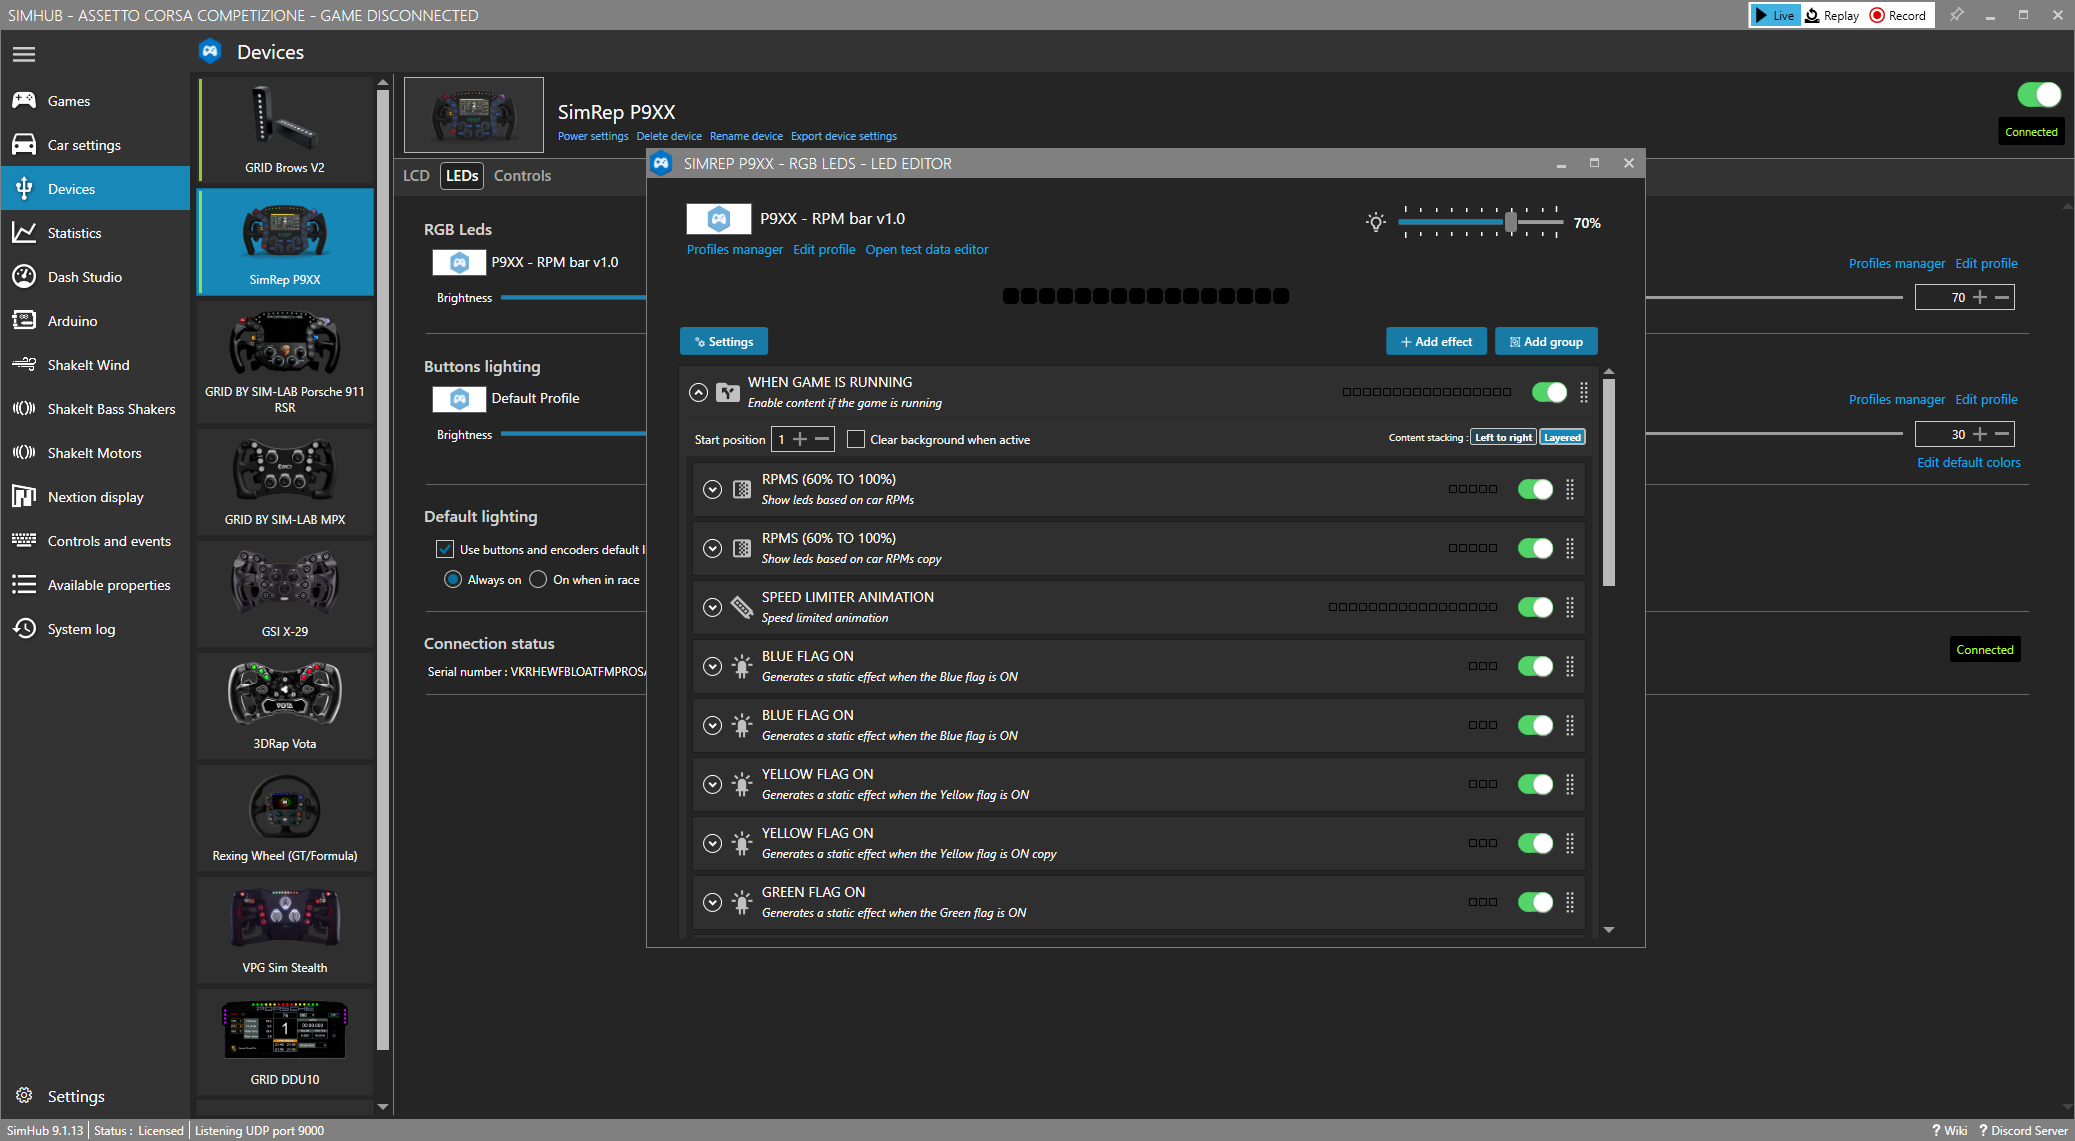This screenshot has height=1141, width=2075.
Task: Click the Add effect button
Action: pyautogui.click(x=1436, y=342)
